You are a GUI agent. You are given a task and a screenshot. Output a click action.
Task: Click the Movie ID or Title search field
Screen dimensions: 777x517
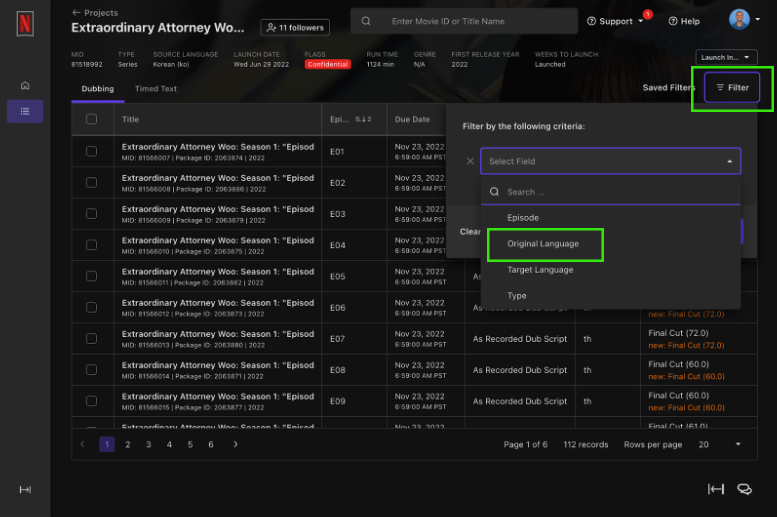coord(464,21)
